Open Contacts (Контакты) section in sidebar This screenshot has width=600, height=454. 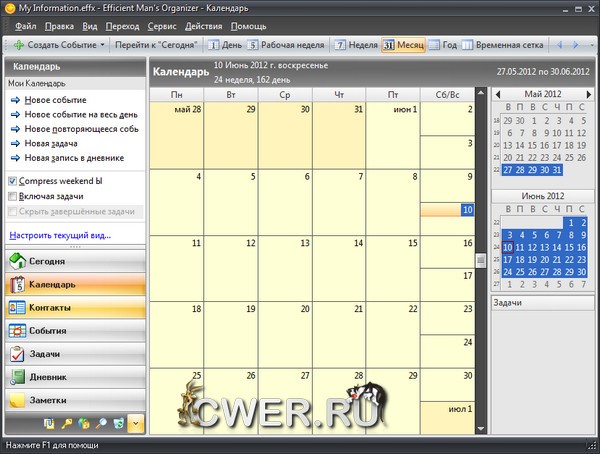(x=75, y=307)
